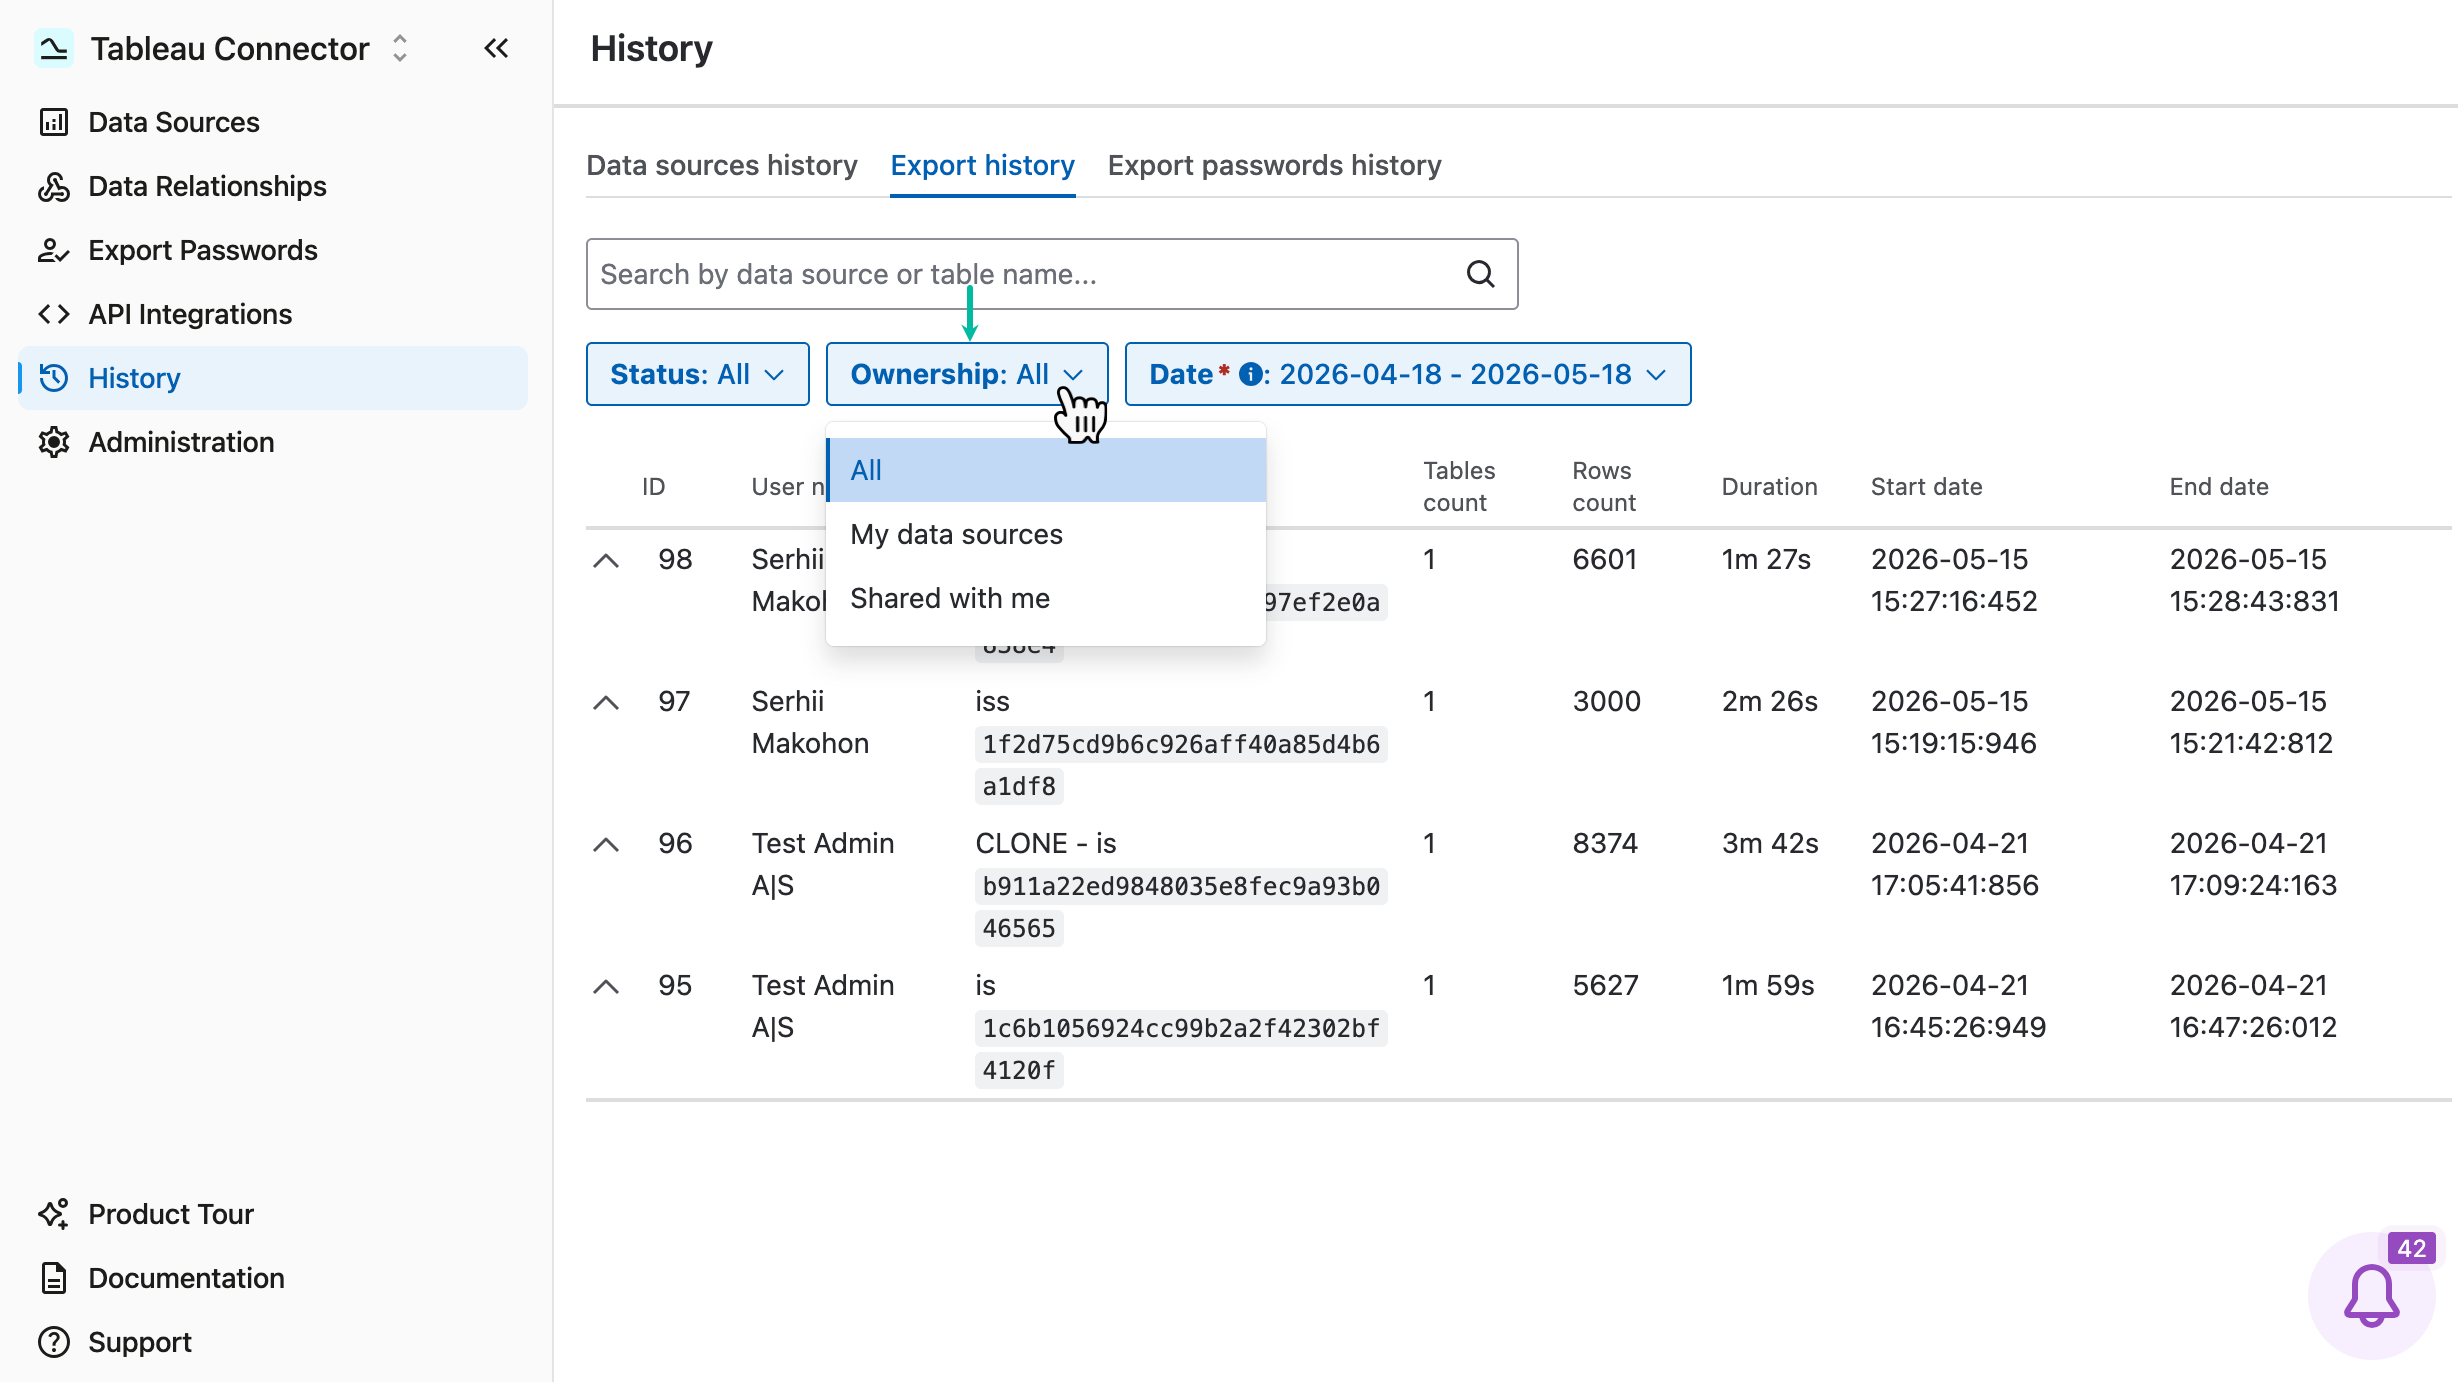2458x1382 pixels.
Task: Select the Export history tab
Action: tap(982, 165)
